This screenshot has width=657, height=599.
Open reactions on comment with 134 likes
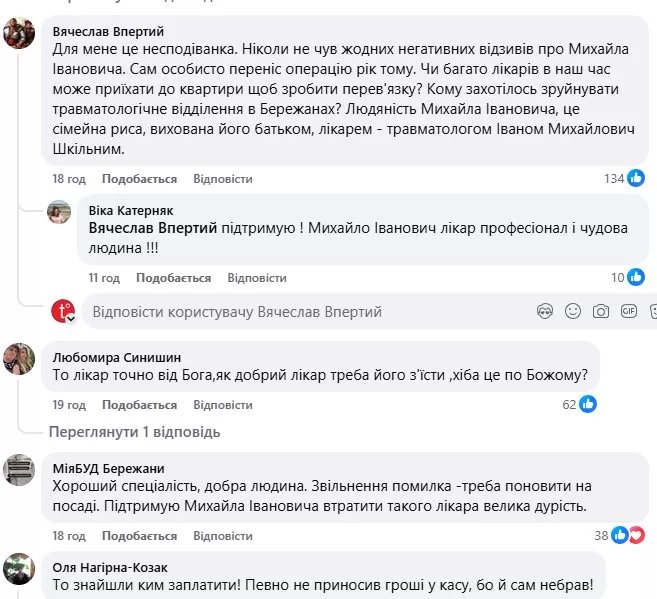[626, 179]
